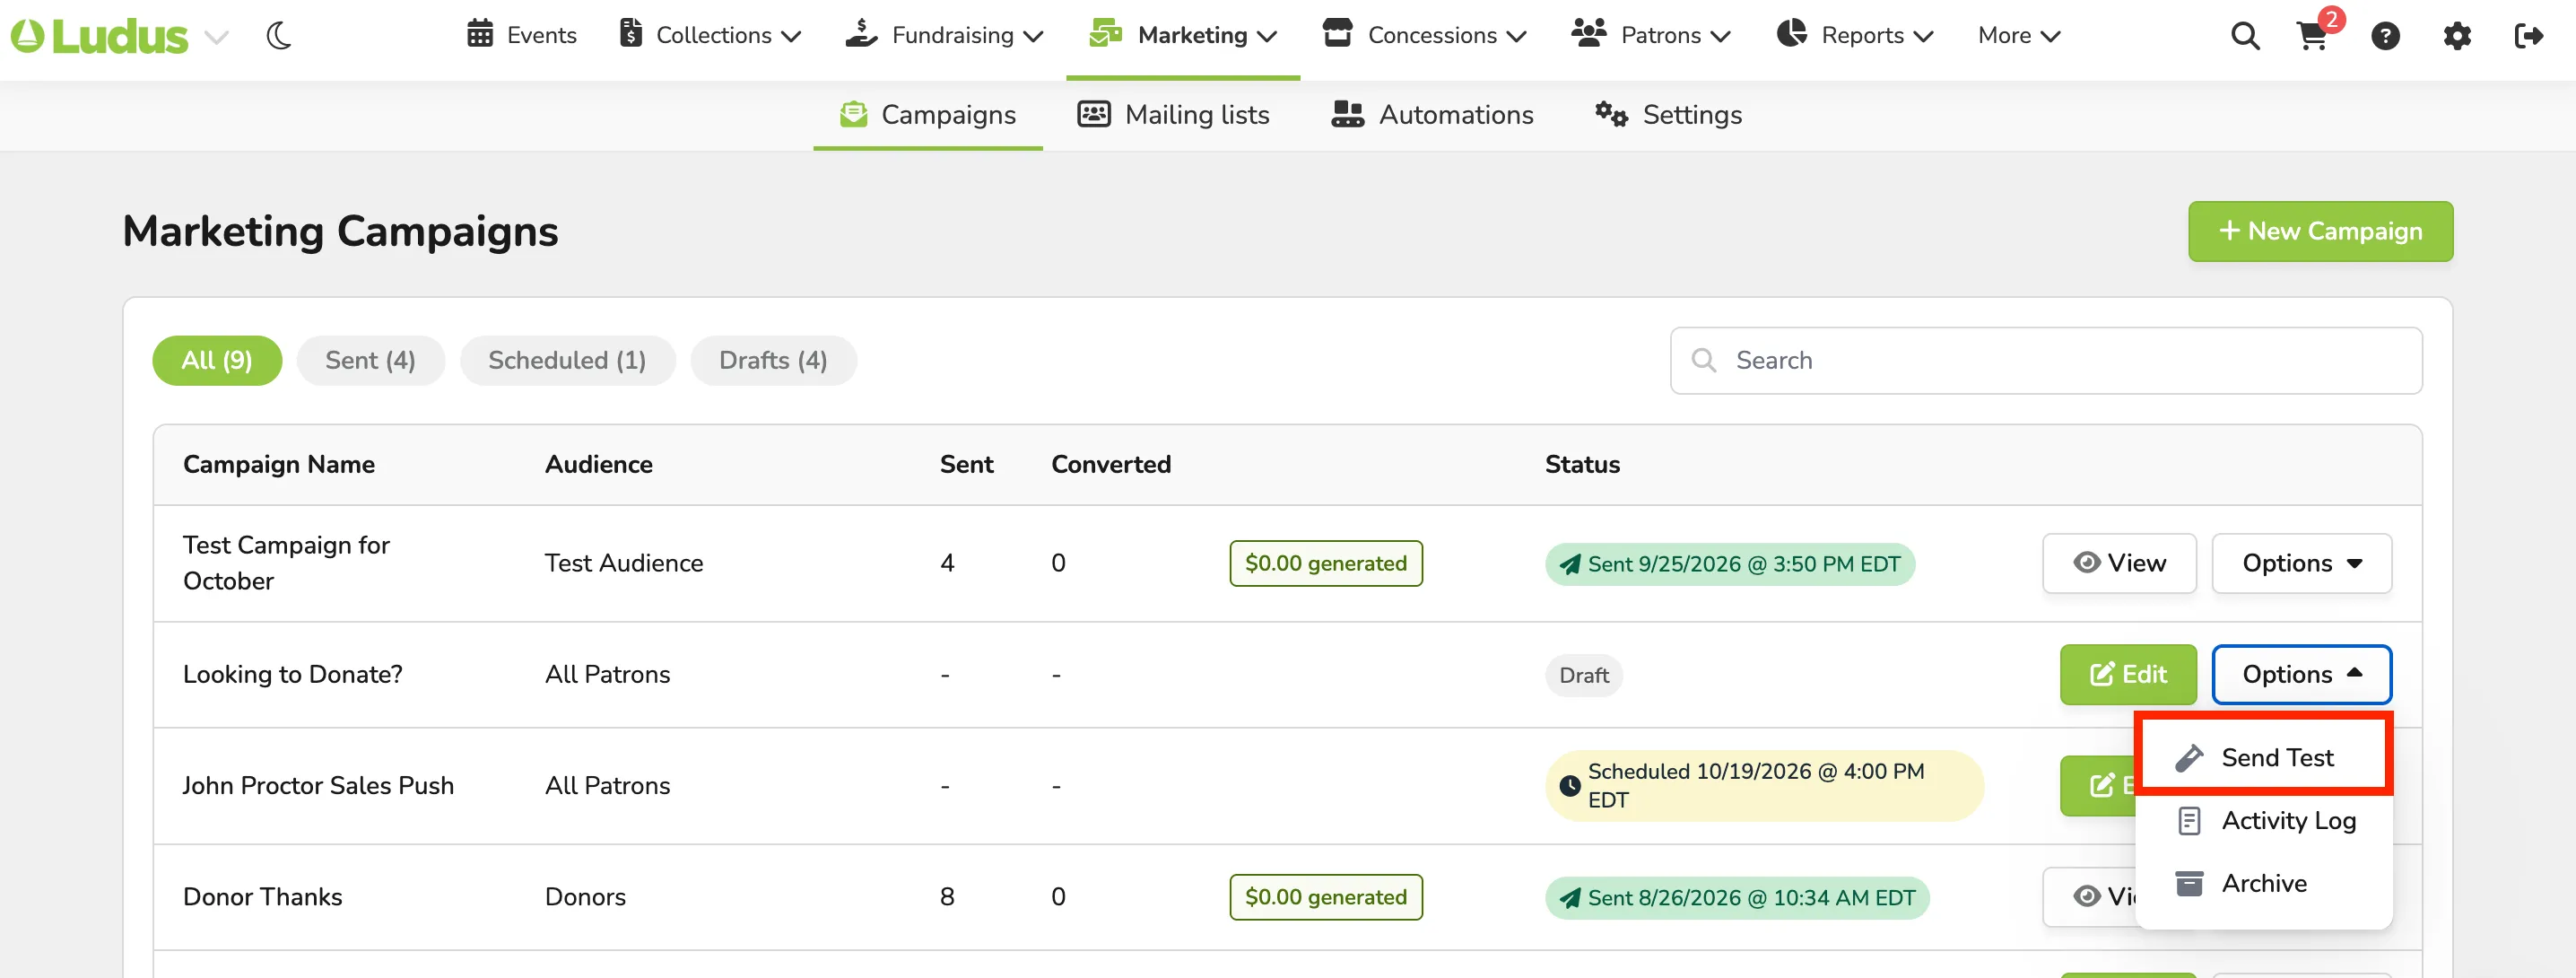Viewport: 2576px width, 978px height.
Task: Select Archive in the options menu
Action: [2263, 883]
